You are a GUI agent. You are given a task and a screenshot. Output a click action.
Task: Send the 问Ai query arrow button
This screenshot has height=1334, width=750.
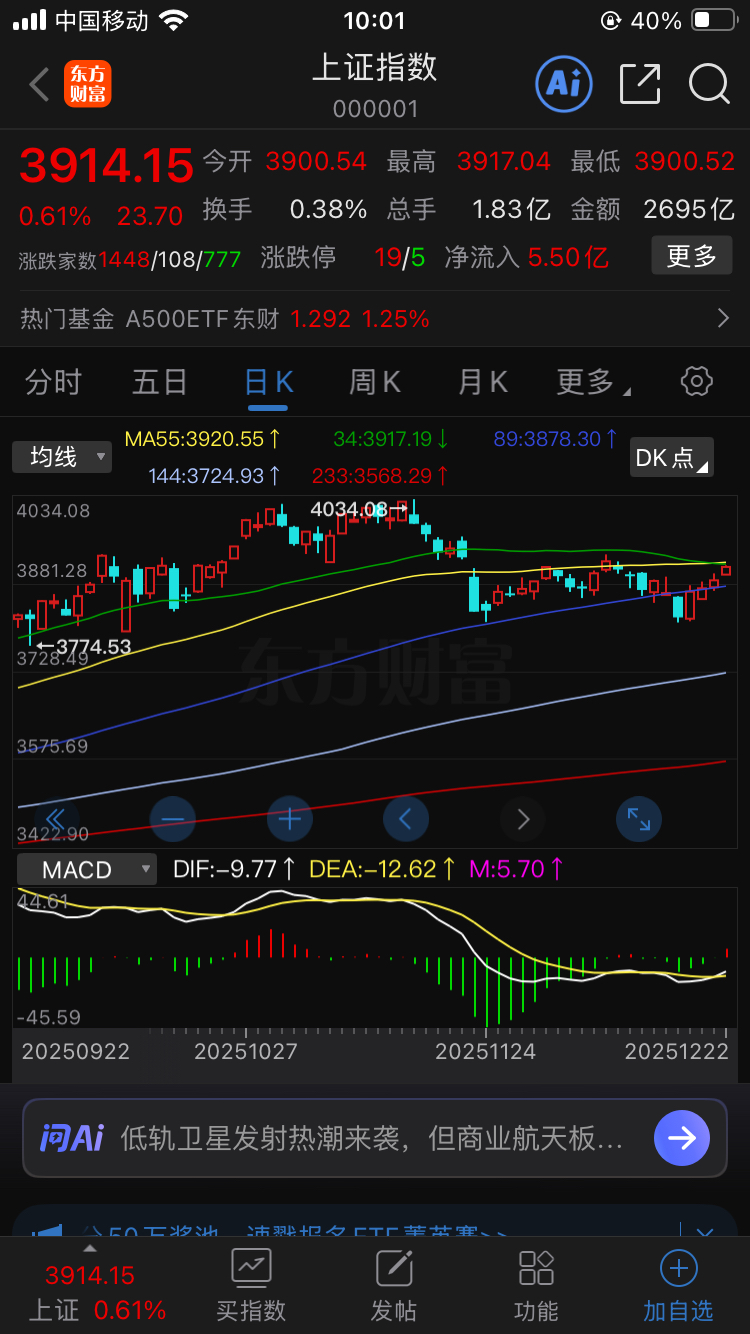point(682,1138)
